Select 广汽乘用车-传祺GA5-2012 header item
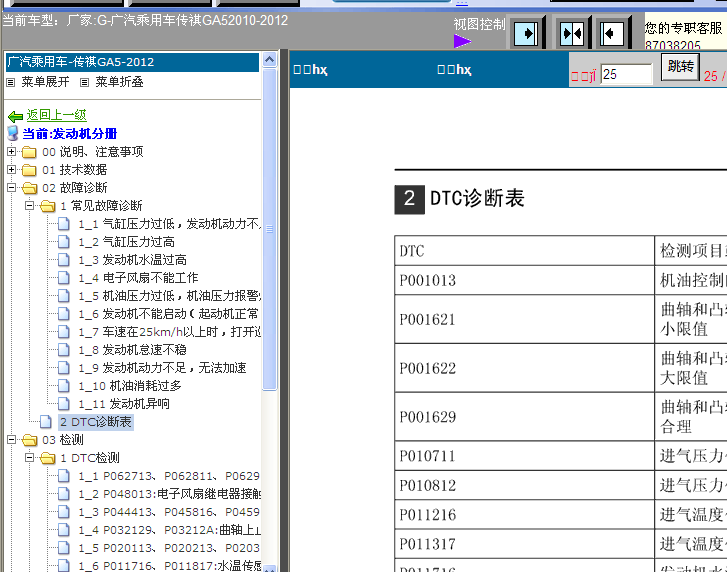 tap(132, 62)
